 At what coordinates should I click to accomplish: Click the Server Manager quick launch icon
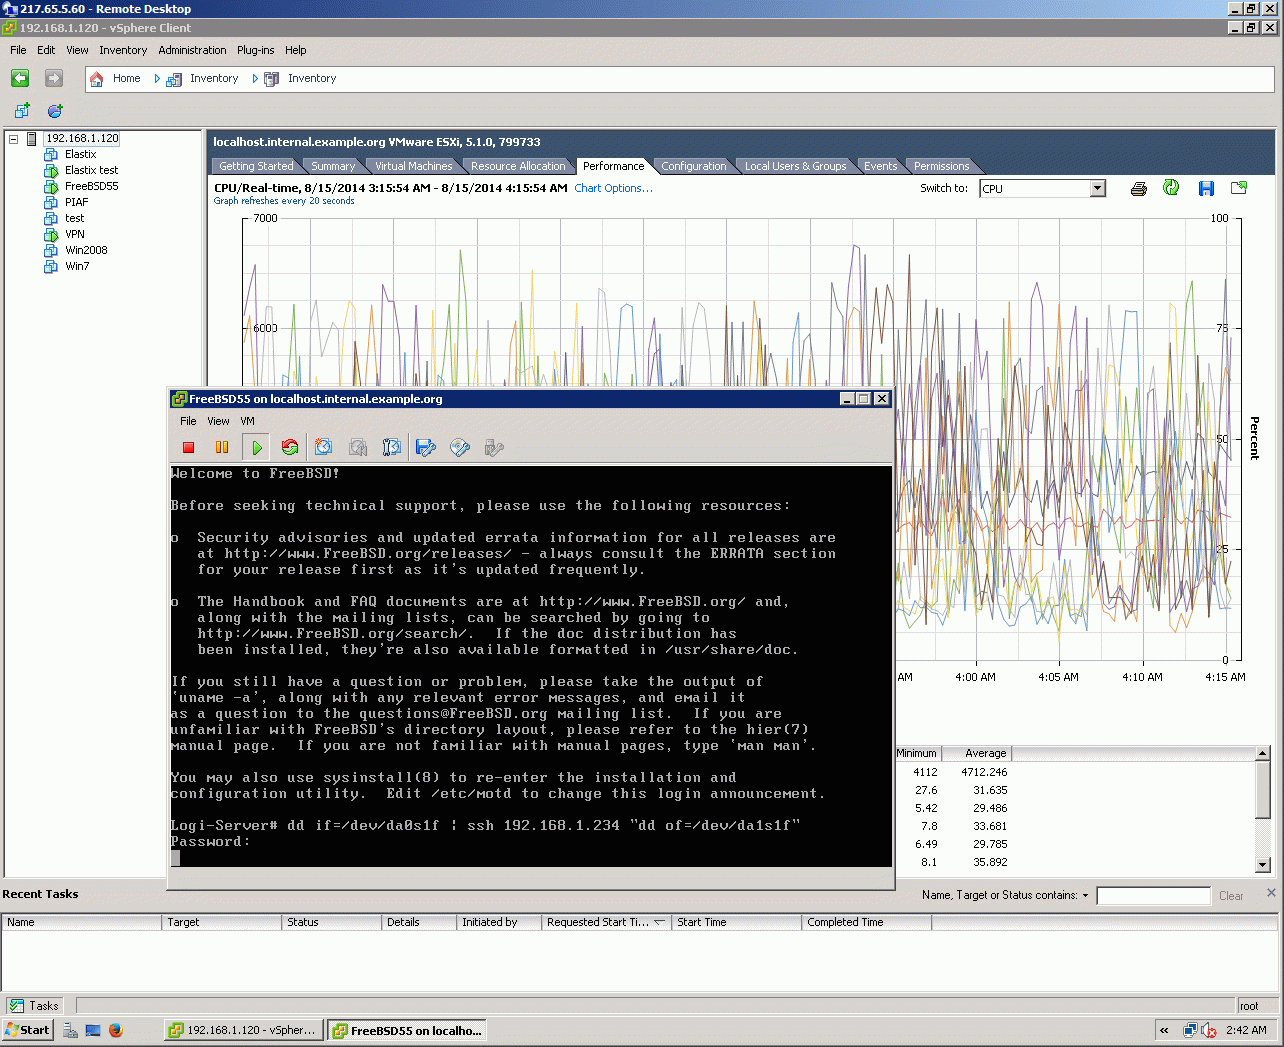point(70,1030)
